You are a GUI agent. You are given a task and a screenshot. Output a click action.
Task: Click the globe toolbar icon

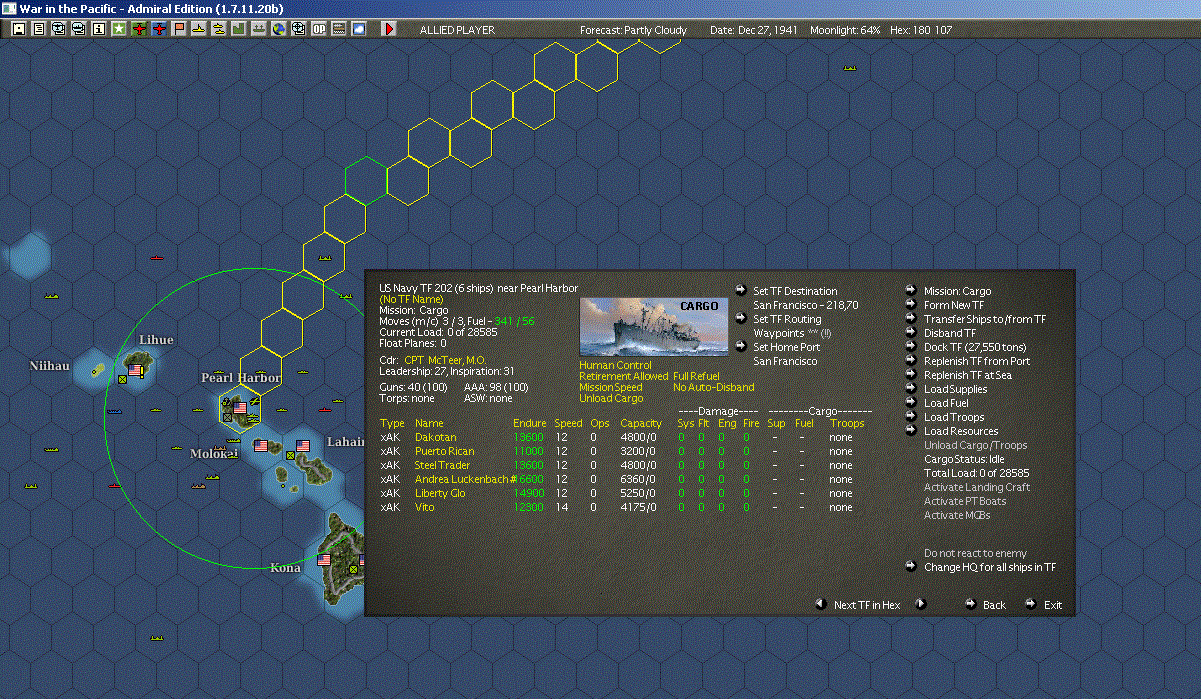point(278,29)
